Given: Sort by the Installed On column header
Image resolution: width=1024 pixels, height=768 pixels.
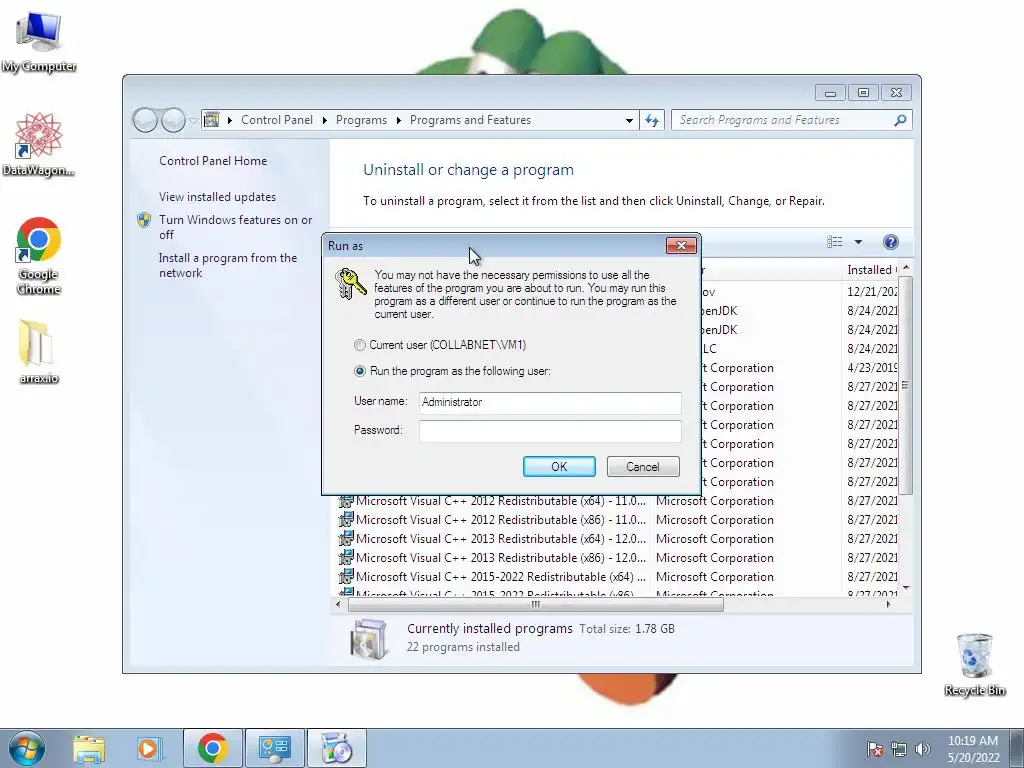Looking at the screenshot, I should [872, 270].
